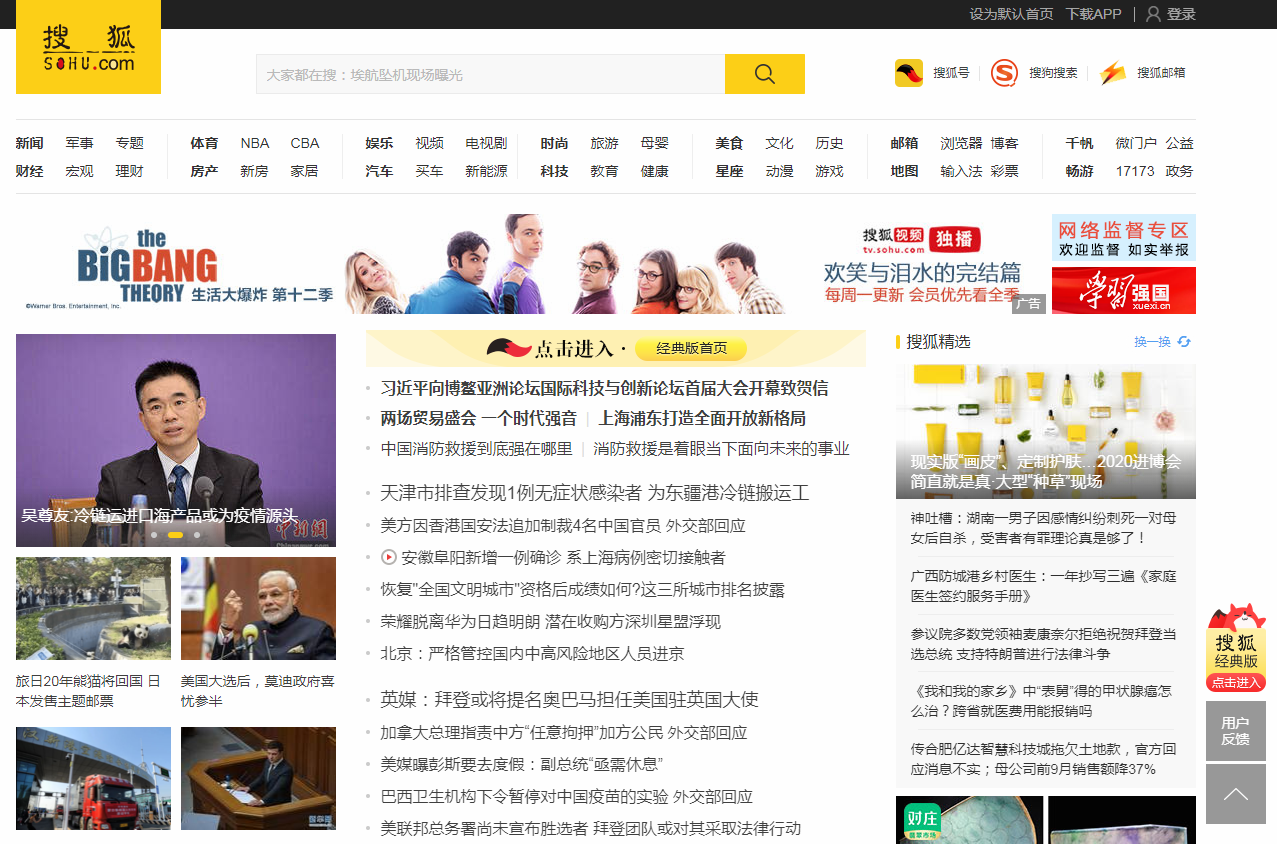Open the 科技 navigation channel
1277x844 pixels.
555,171
